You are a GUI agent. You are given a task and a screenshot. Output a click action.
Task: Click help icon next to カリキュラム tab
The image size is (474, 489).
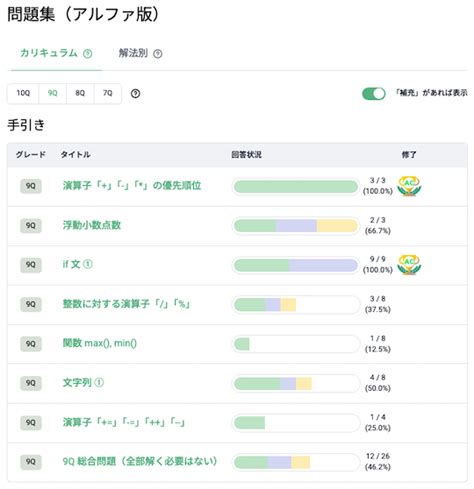[x=88, y=54]
